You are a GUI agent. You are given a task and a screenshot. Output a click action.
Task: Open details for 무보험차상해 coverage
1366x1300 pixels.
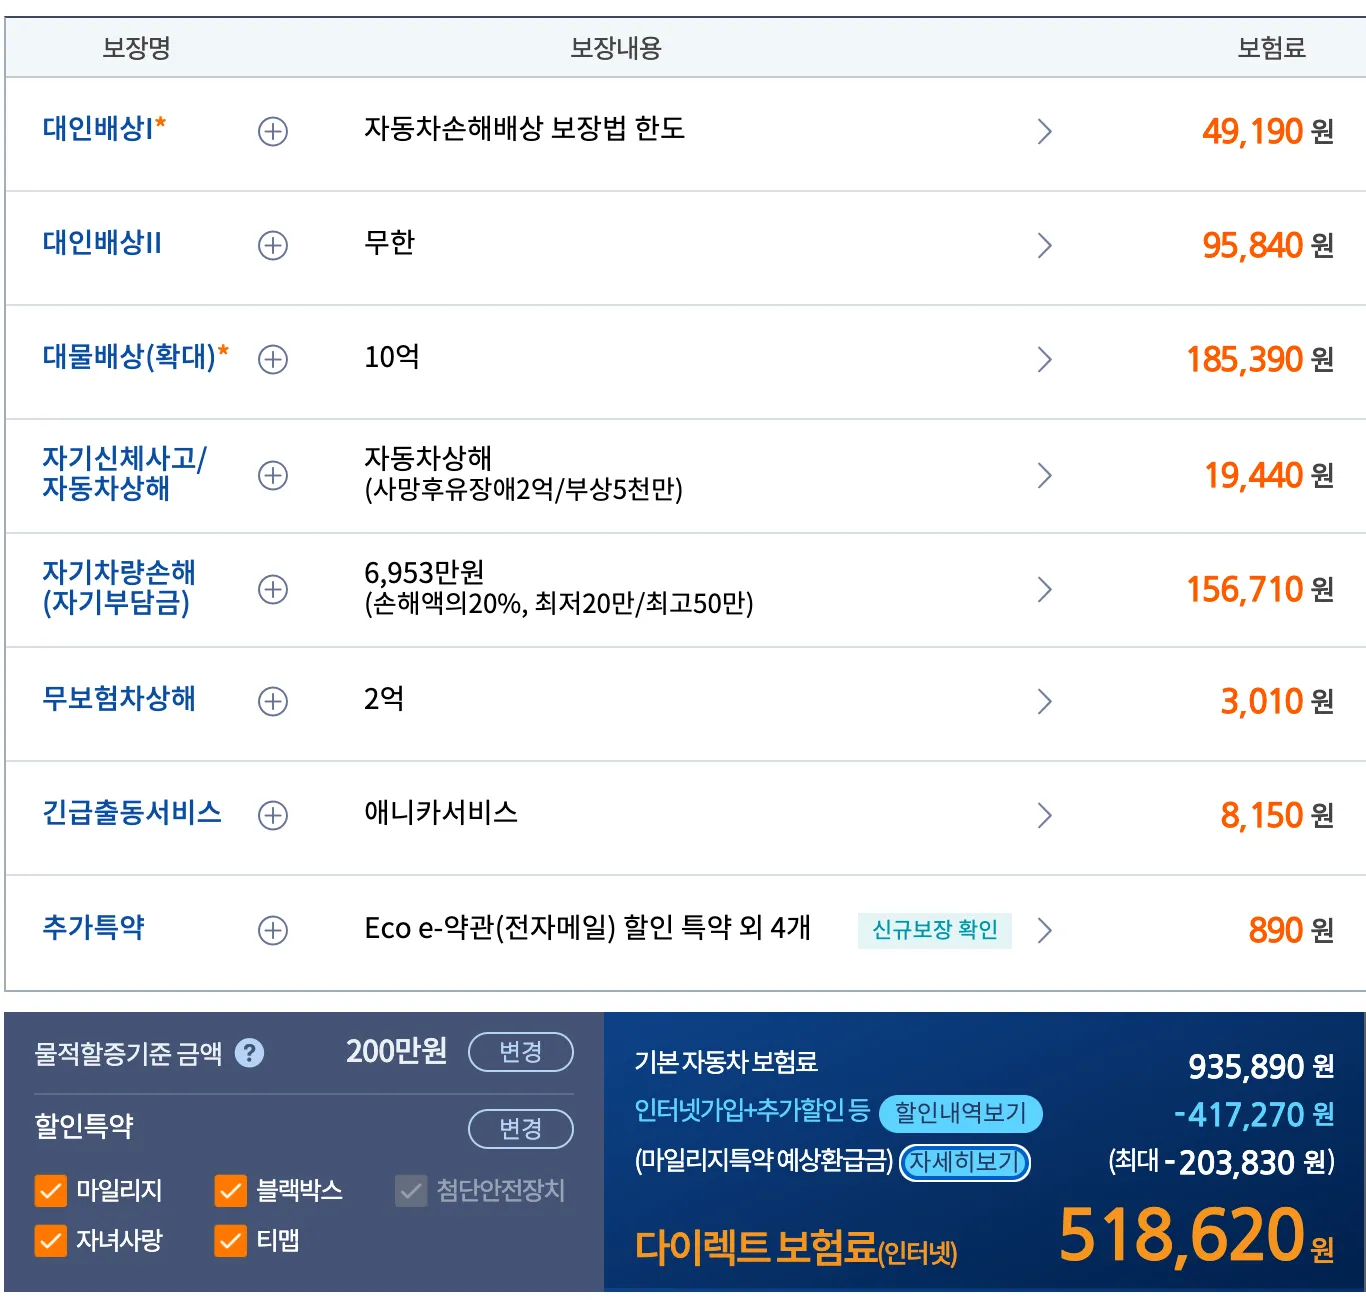pos(272,702)
